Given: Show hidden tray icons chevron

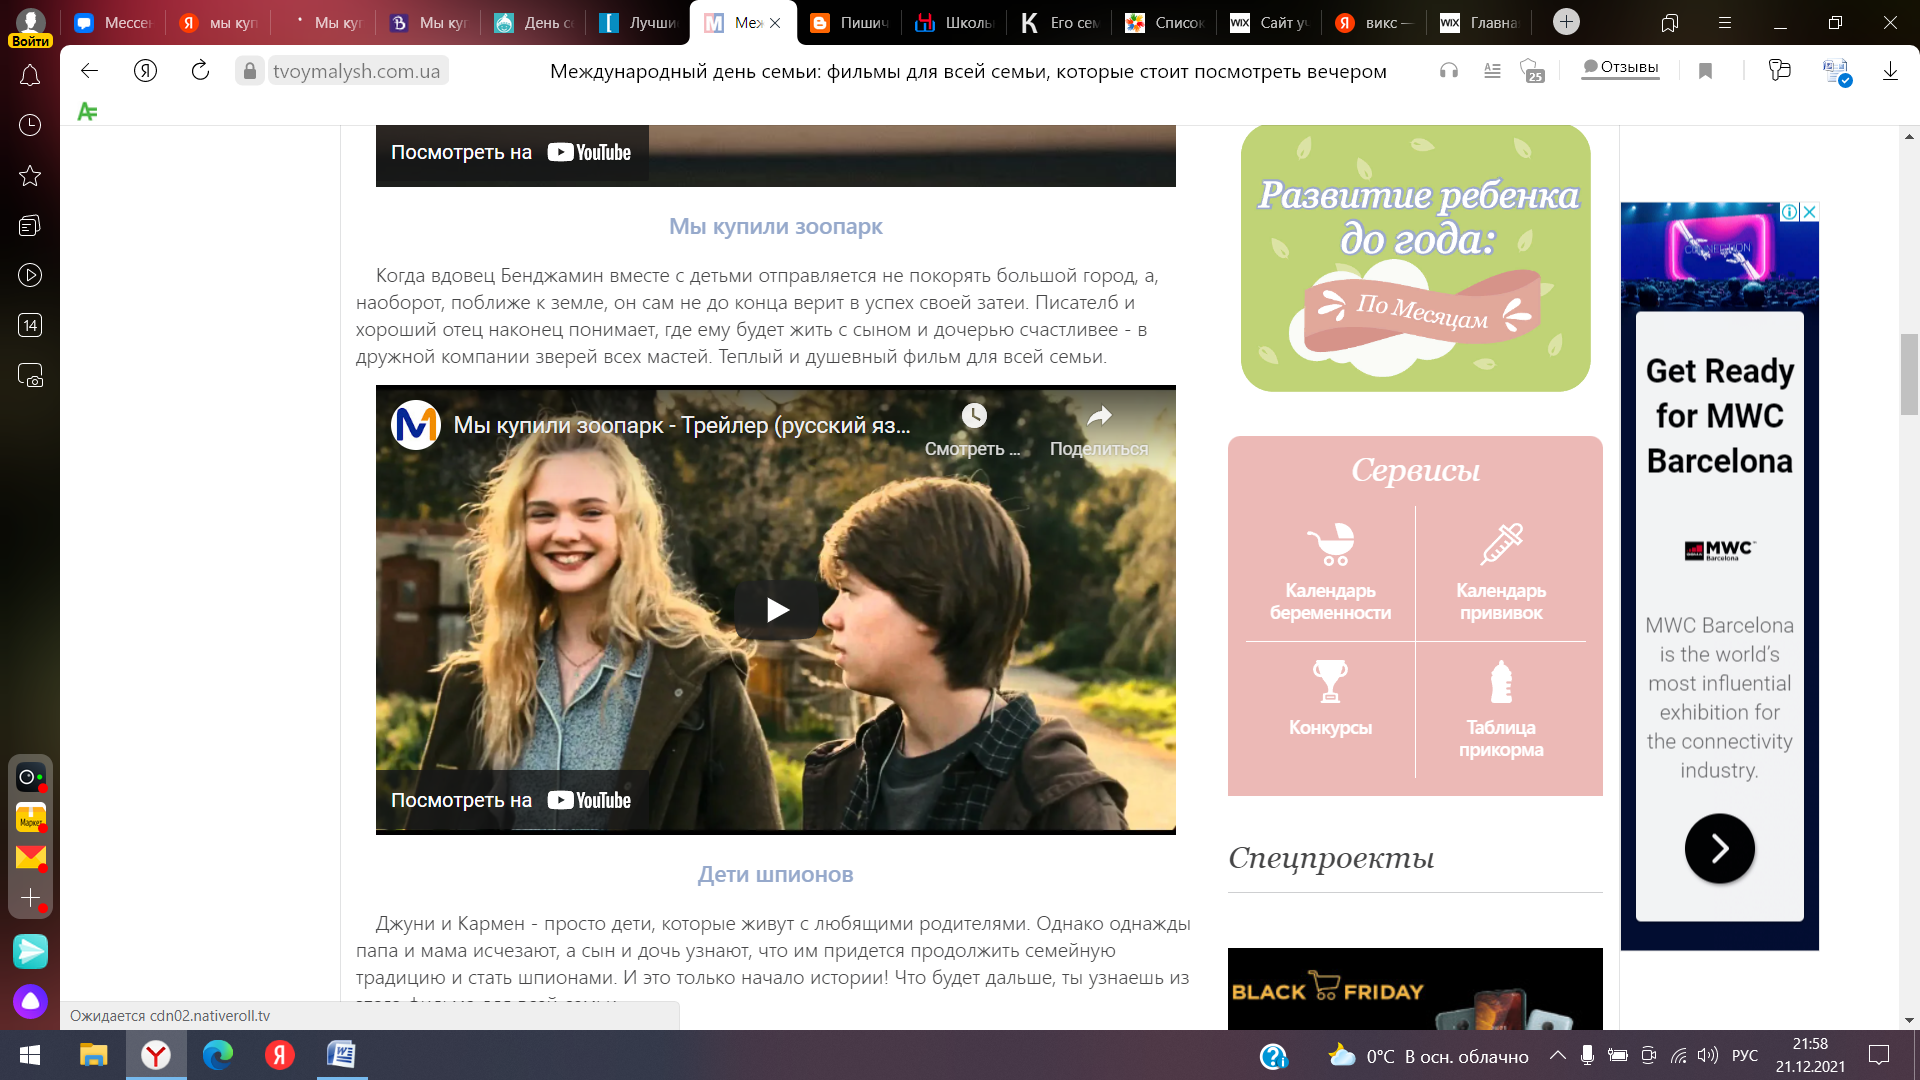Looking at the screenshot, I should pyautogui.click(x=1558, y=1056).
